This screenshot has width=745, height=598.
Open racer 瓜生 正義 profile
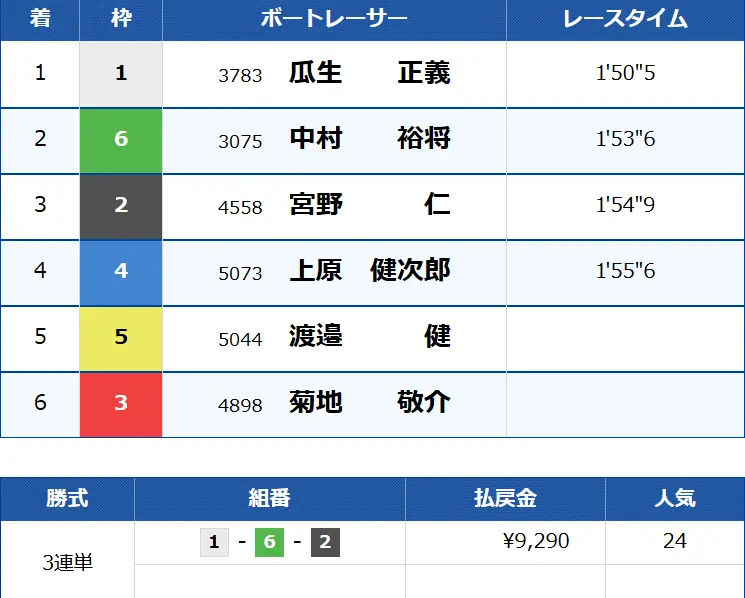pyautogui.click(x=369, y=74)
